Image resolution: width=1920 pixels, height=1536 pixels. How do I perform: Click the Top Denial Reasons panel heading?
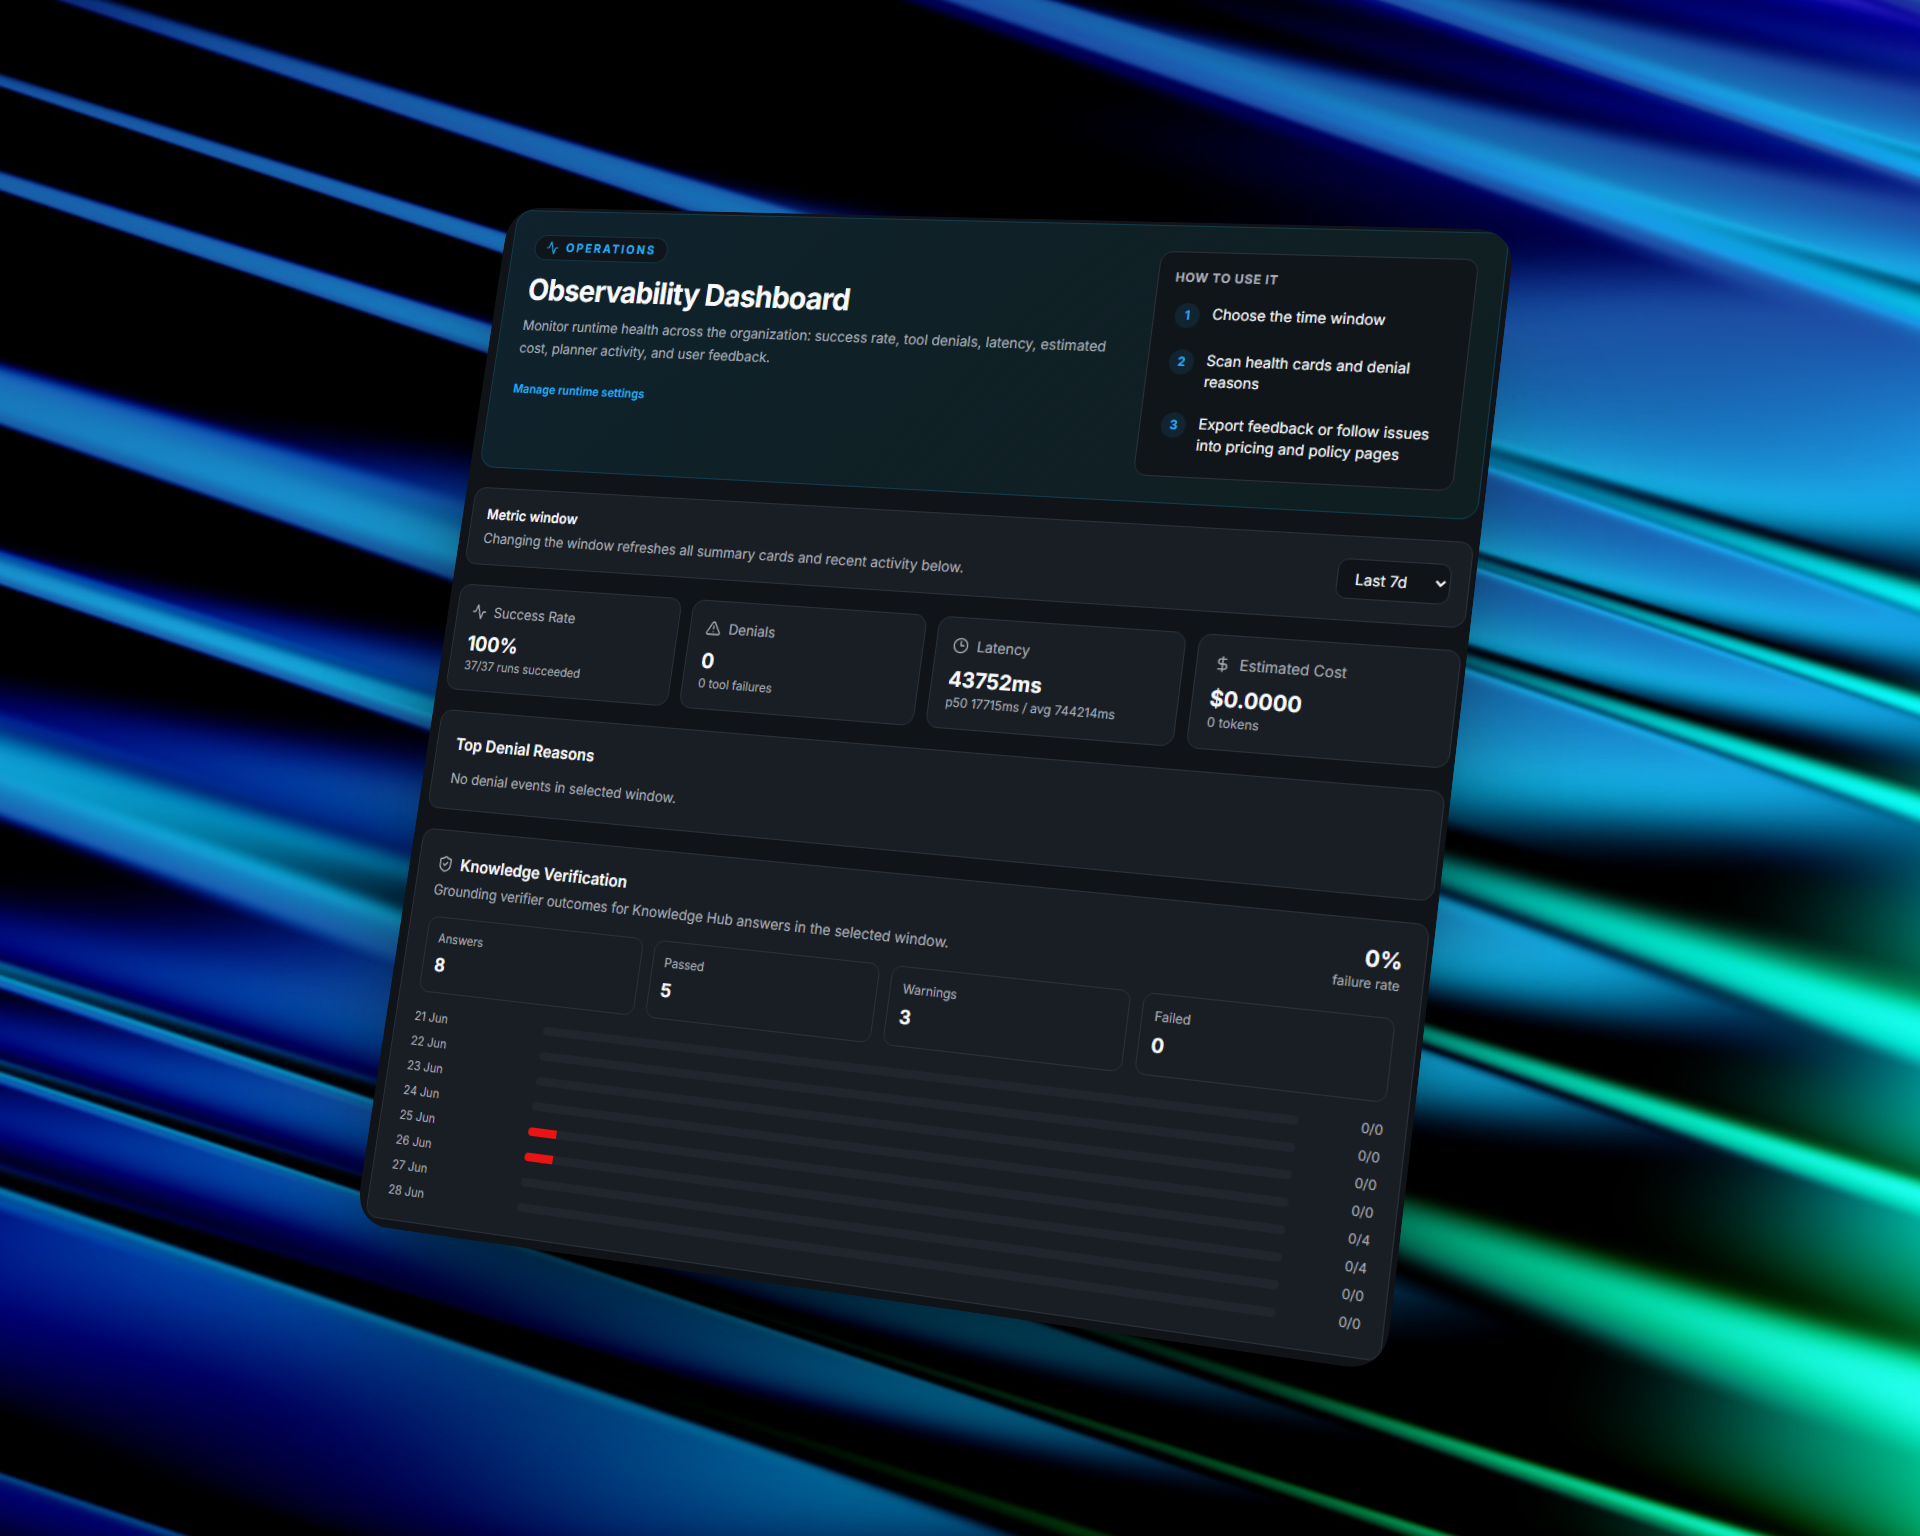524,749
